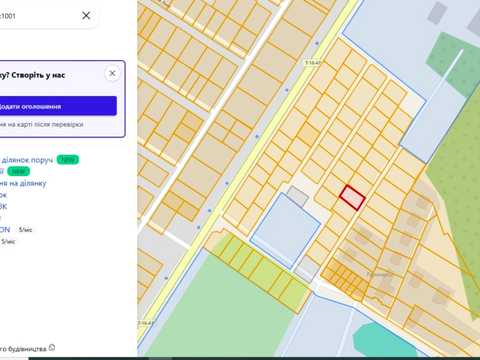Select the red-outlined parcel on the map
Viewport: 480px width, 360px height.
[x=352, y=198]
